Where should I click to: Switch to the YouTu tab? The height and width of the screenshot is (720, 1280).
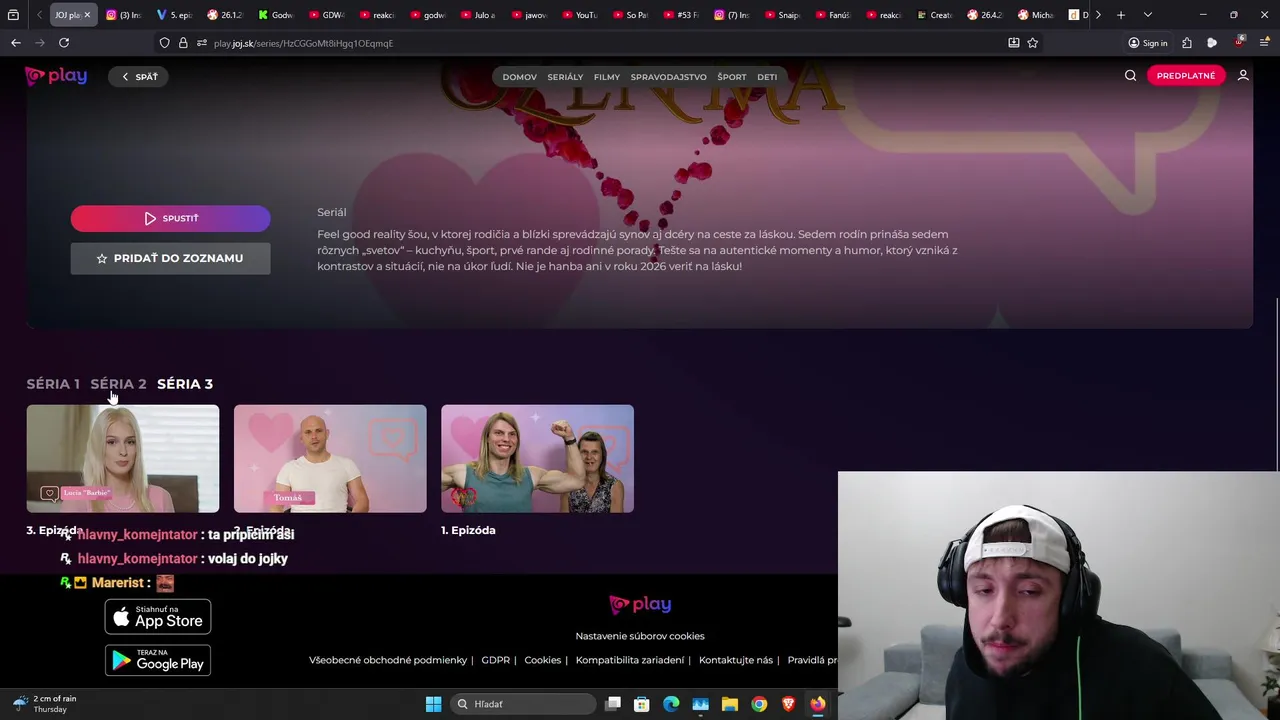(579, 15)
